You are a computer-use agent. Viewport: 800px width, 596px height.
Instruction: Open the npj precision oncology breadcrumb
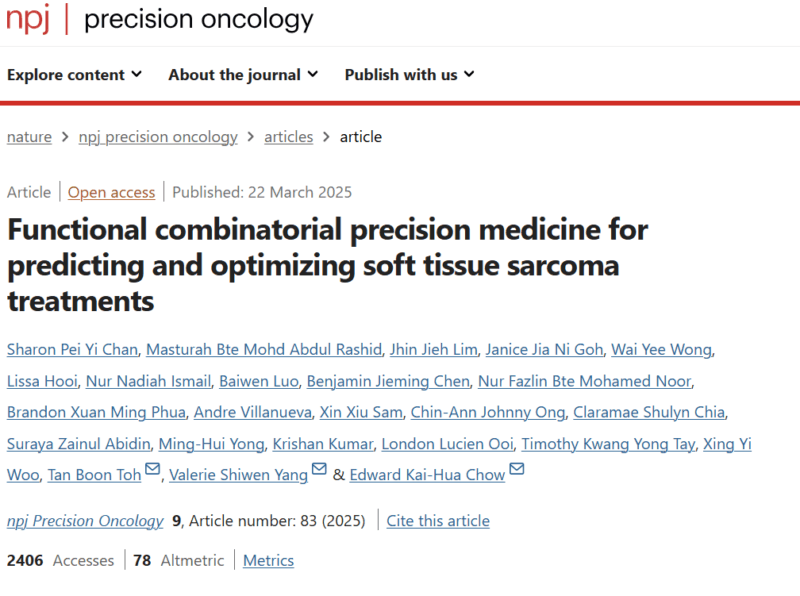[x=158, y=137]
